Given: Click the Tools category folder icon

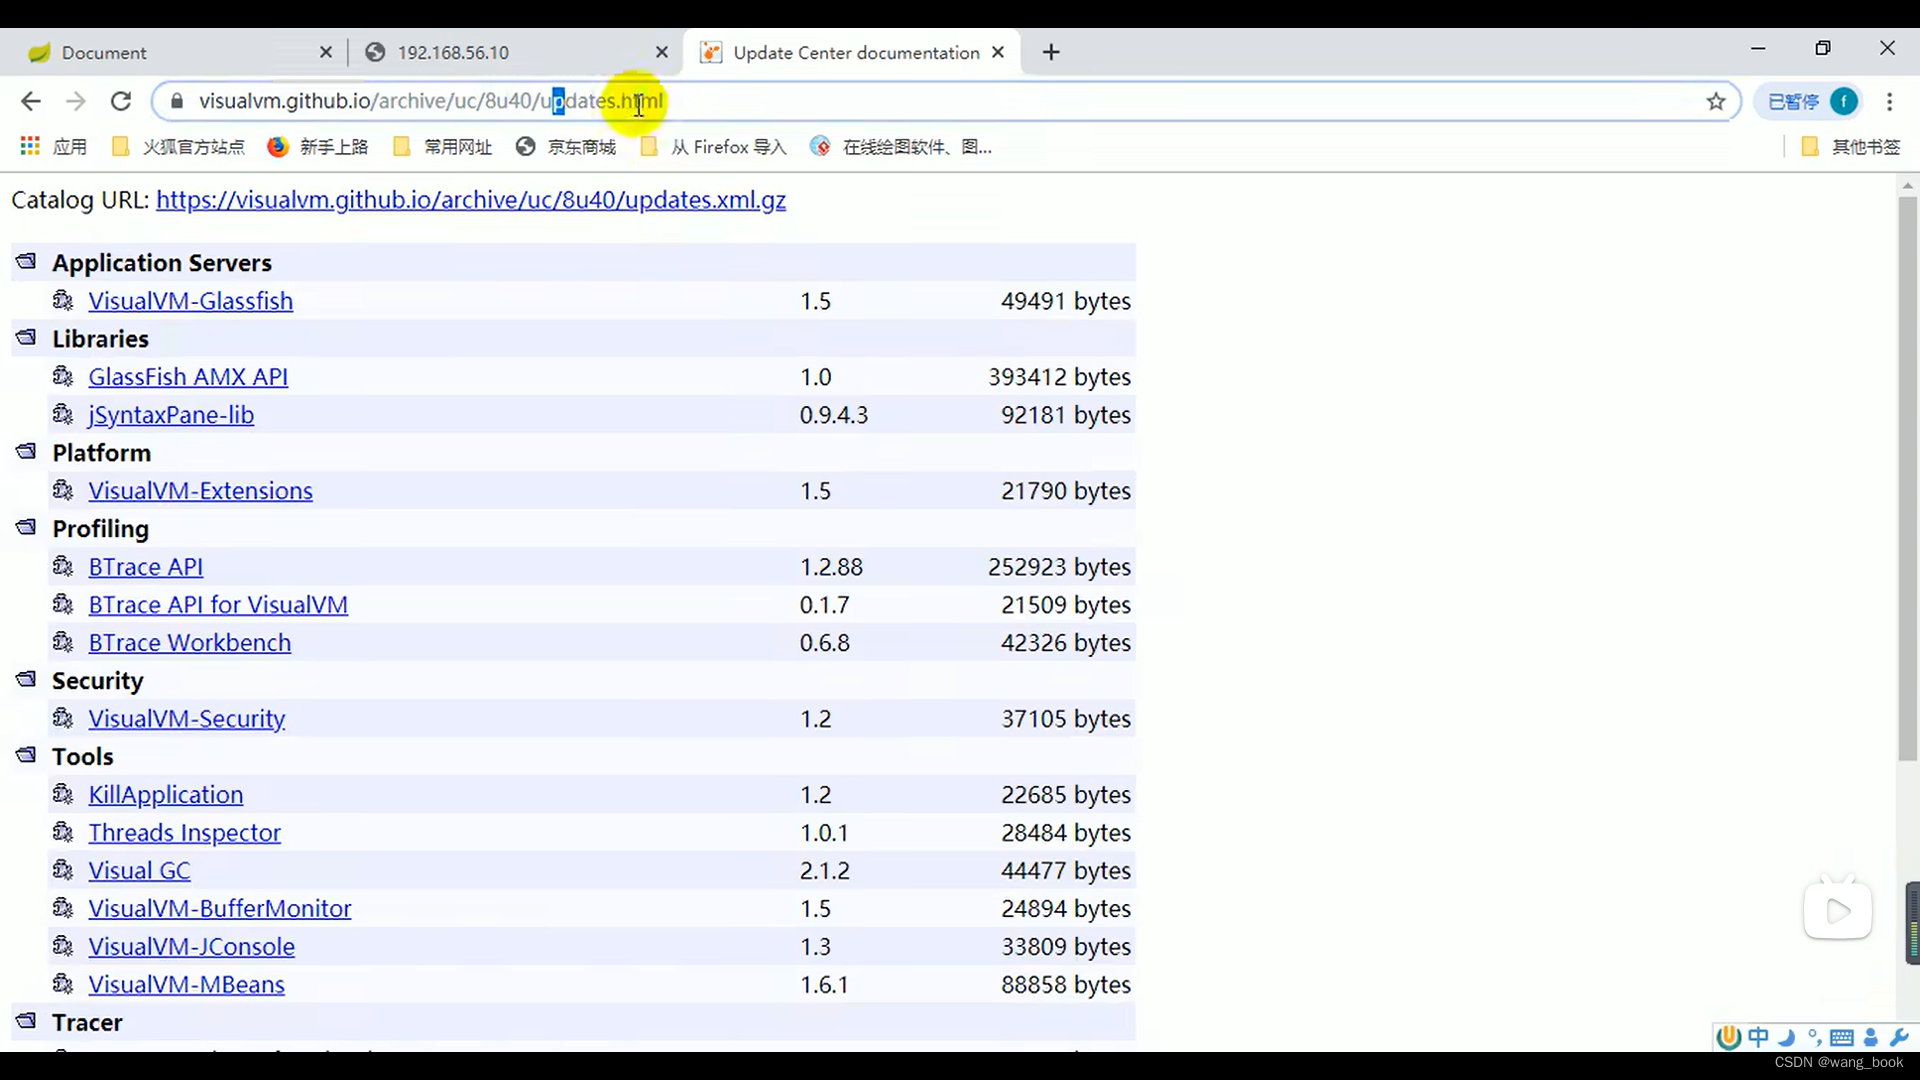Looking at the screenshot, I should point(26,755).
